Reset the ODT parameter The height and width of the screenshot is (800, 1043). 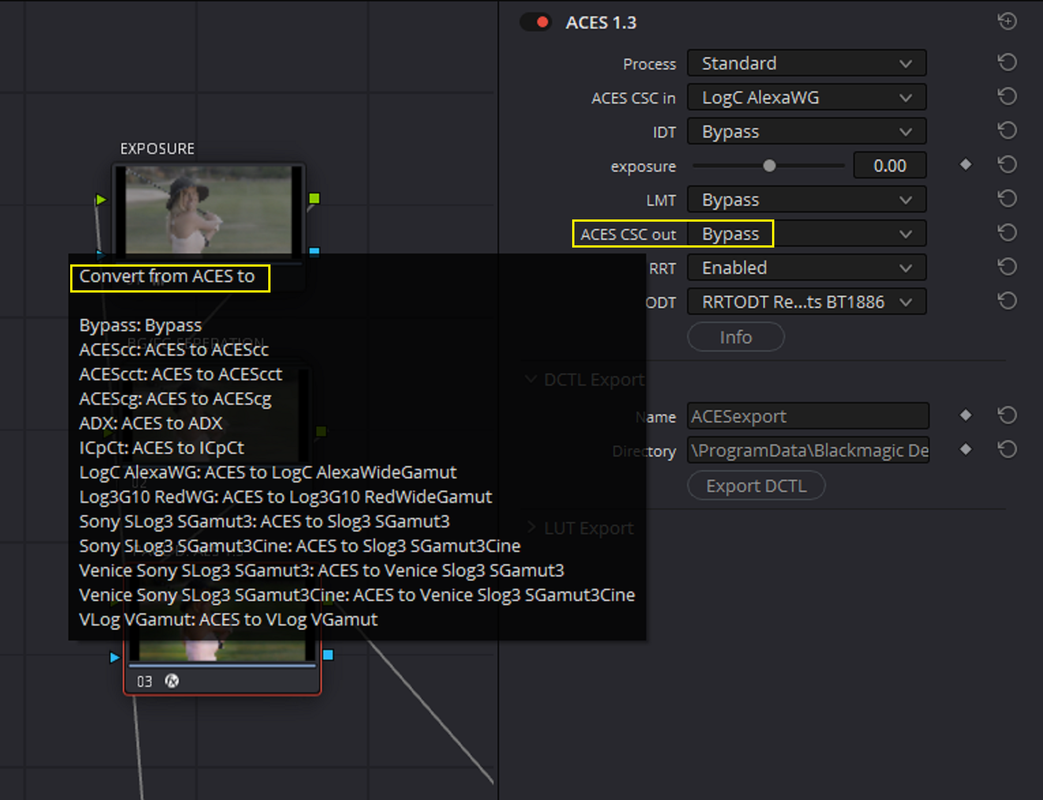click(1007, 301)
